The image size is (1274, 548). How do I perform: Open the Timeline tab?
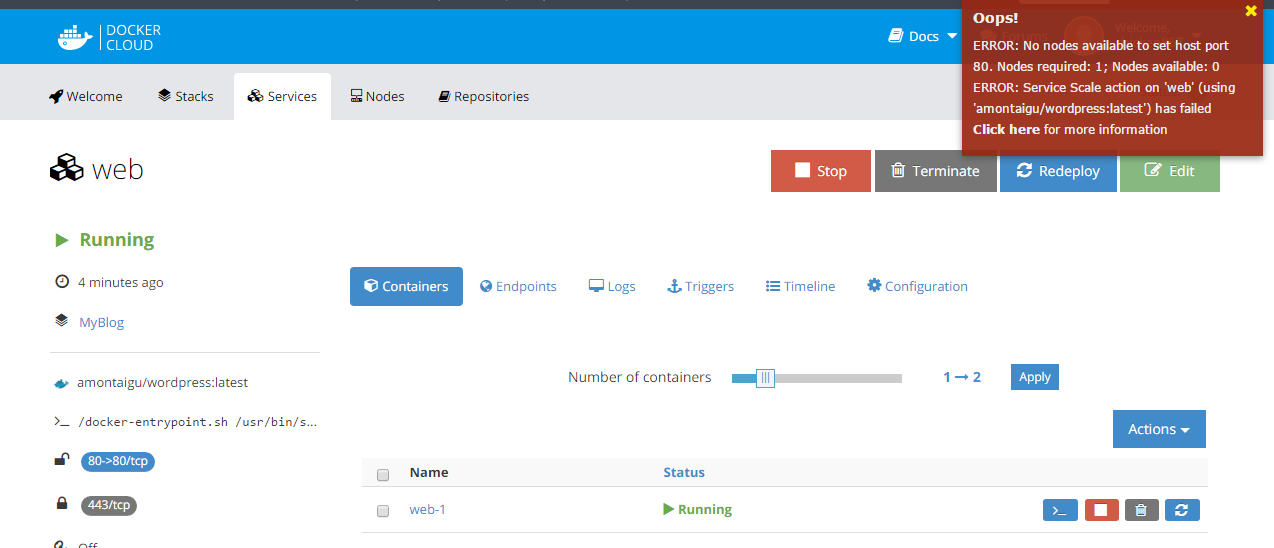coord(800,286)
